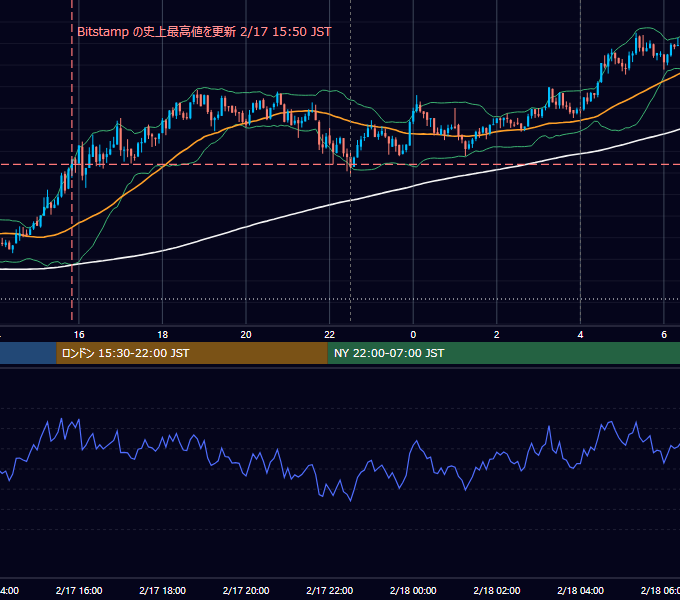680x600 pixels.
Task: Click the 20 hour label on upper axis
Action: [246, 335]
